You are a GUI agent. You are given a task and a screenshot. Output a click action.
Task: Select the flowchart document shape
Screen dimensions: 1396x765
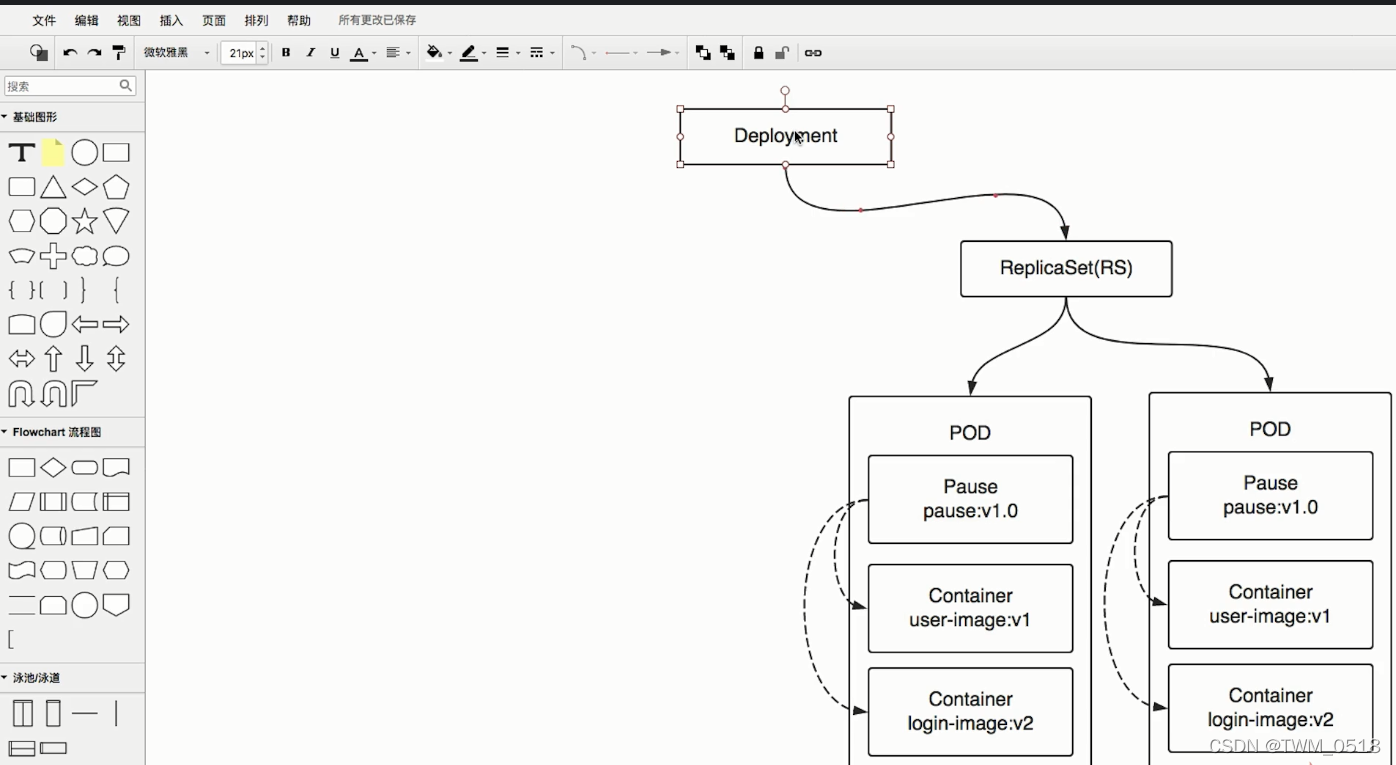click(x=116, y=467)
